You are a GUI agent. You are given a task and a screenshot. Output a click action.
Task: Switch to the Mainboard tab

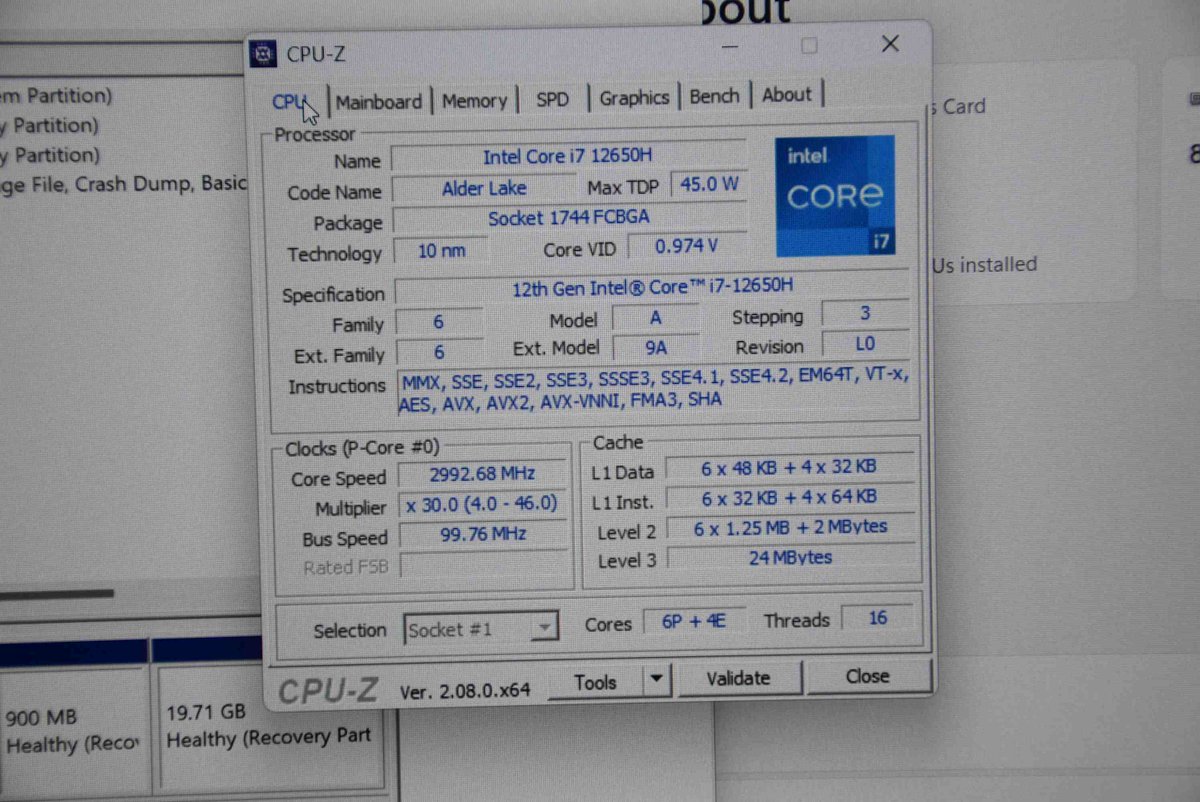point(378,101)
